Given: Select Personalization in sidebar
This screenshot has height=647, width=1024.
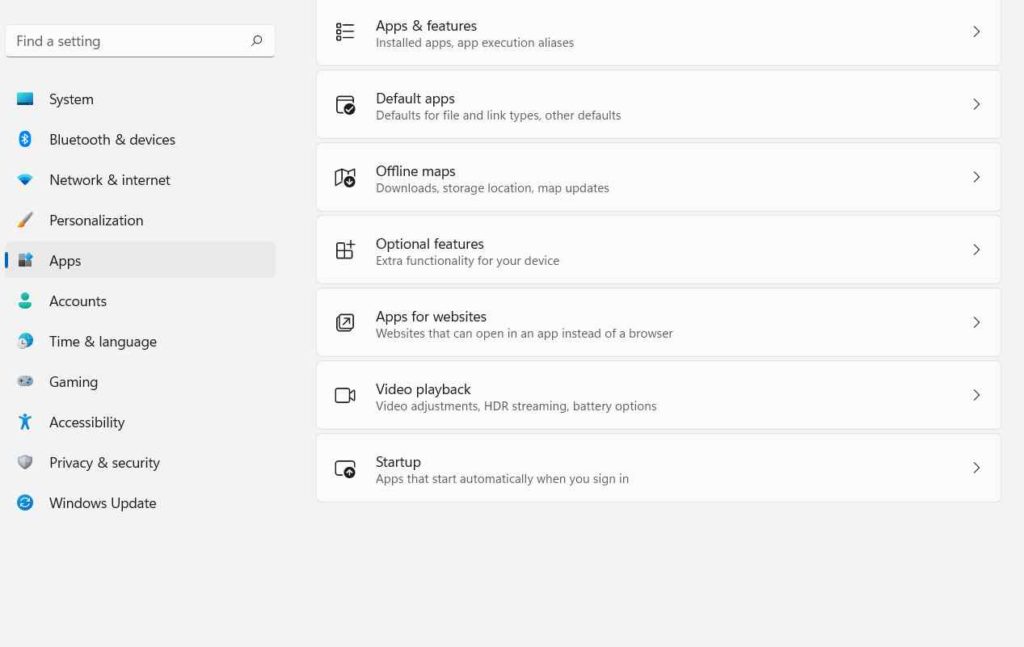Looking at the screenshot, I should tap(140, 220).
